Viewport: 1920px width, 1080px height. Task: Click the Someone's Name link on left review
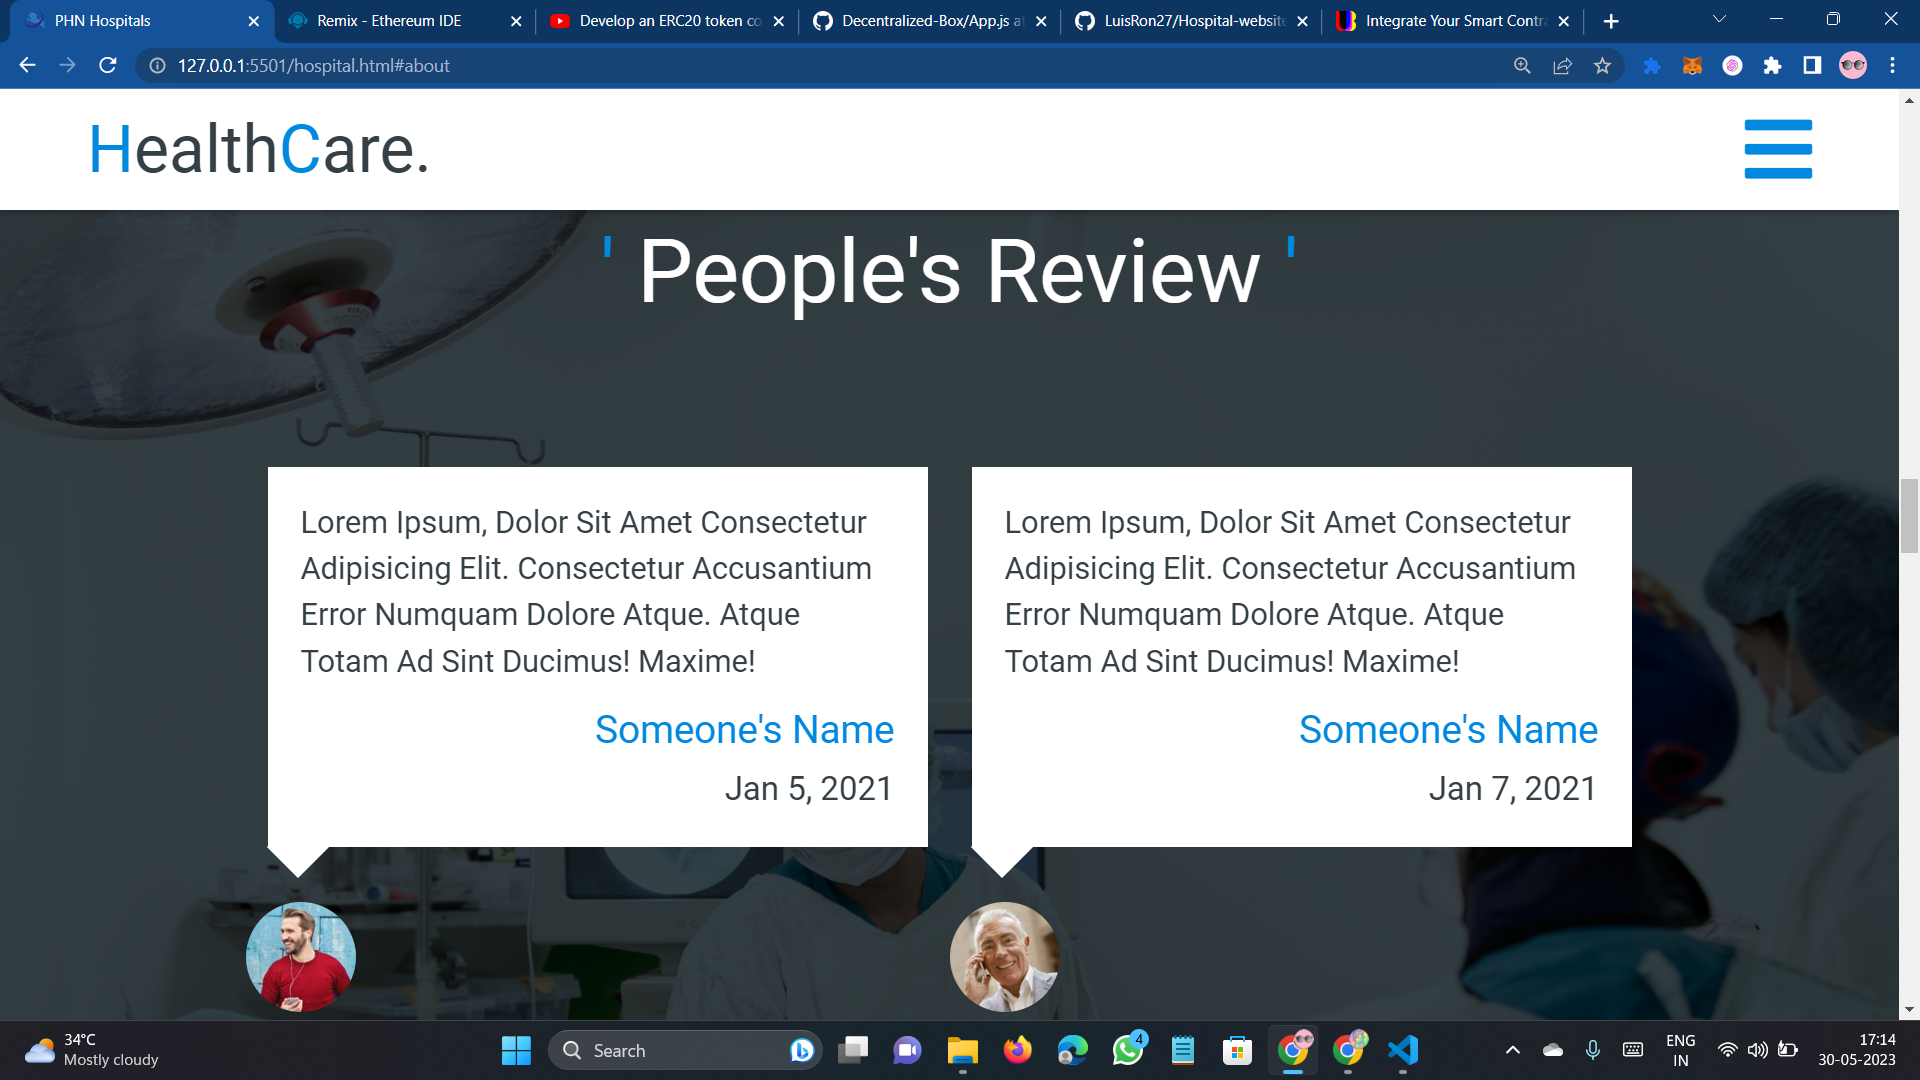(744, 730)
